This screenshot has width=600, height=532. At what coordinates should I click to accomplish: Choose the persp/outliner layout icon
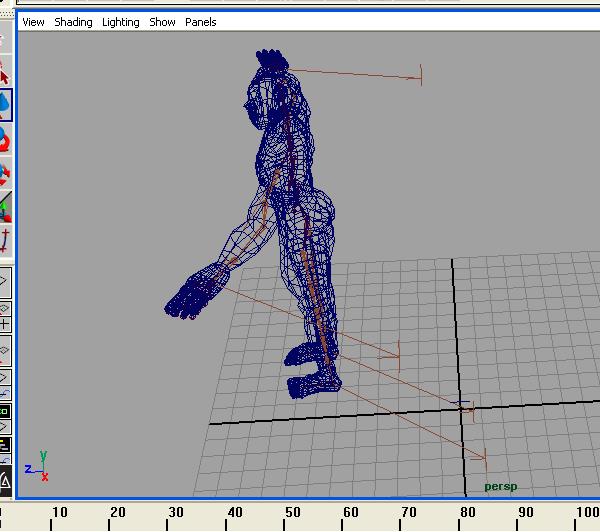pyautogui.click(x=5, y=351)
